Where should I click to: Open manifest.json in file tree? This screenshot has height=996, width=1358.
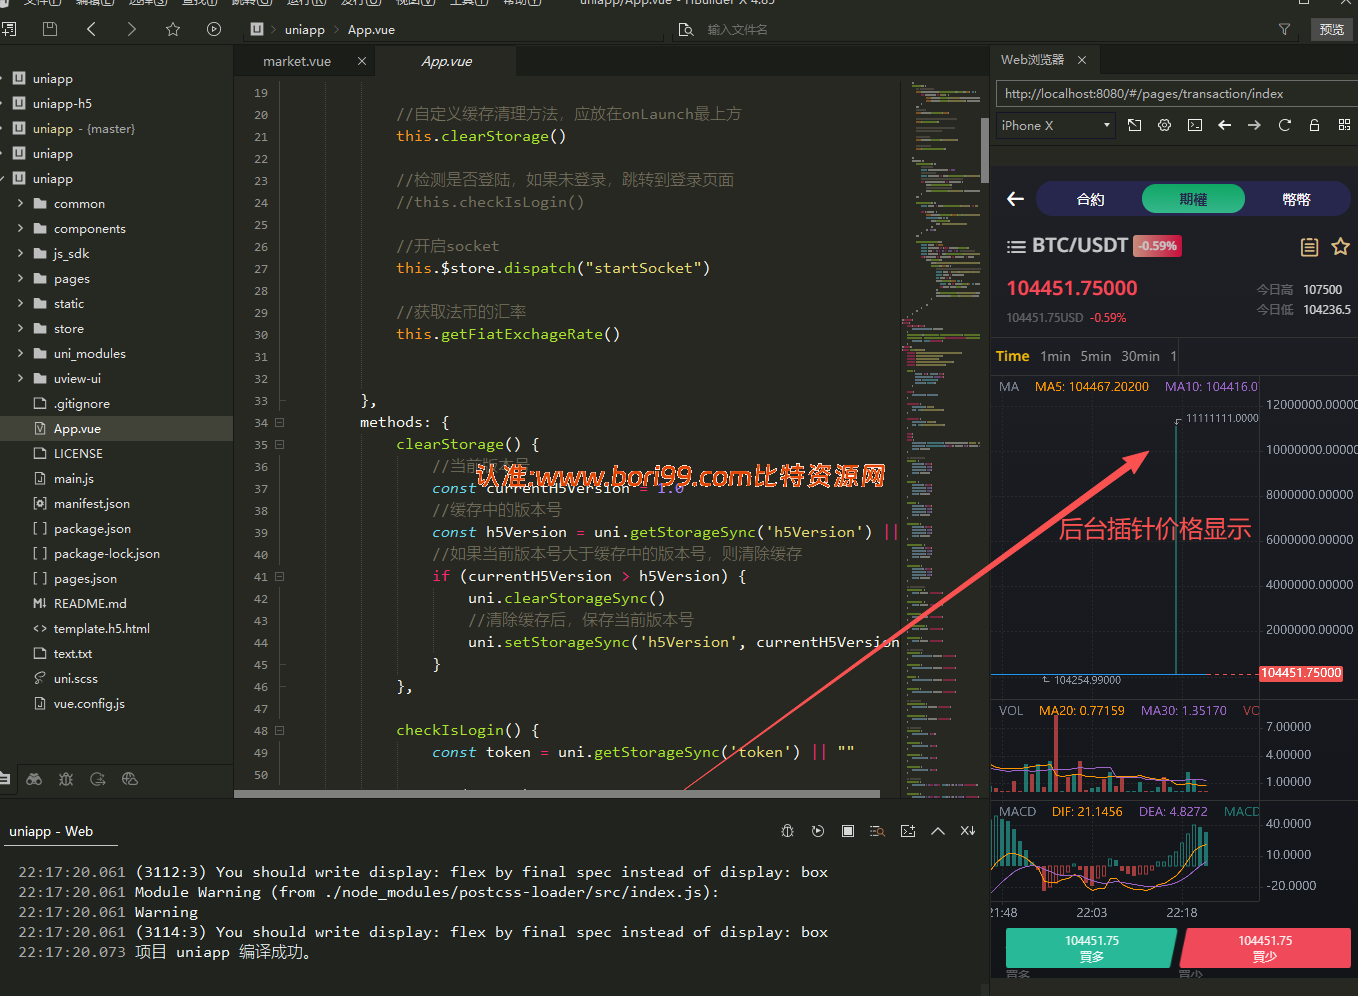tap(92, 504)
